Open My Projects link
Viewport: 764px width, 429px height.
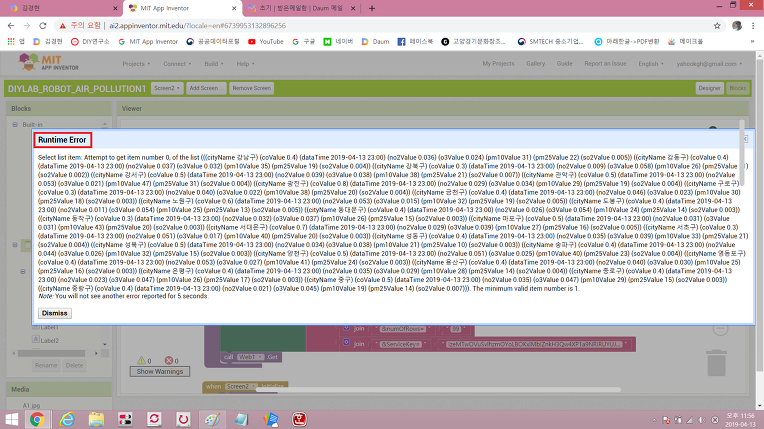498,64
